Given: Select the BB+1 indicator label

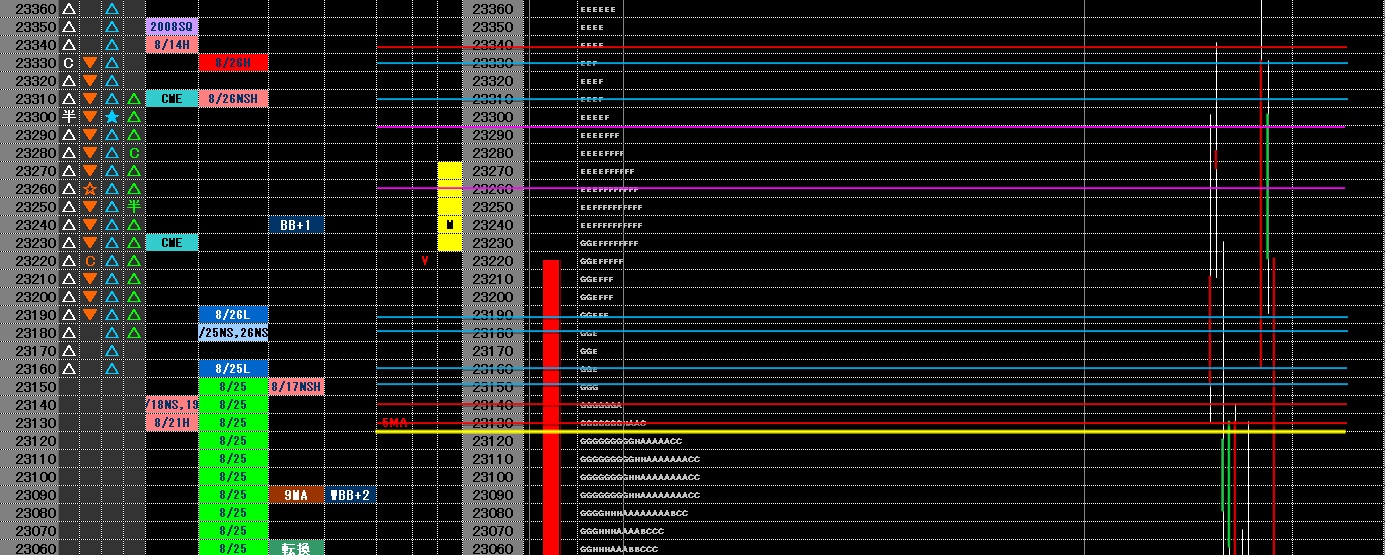Looking at the screenshot, I should [x=296, y=225].
